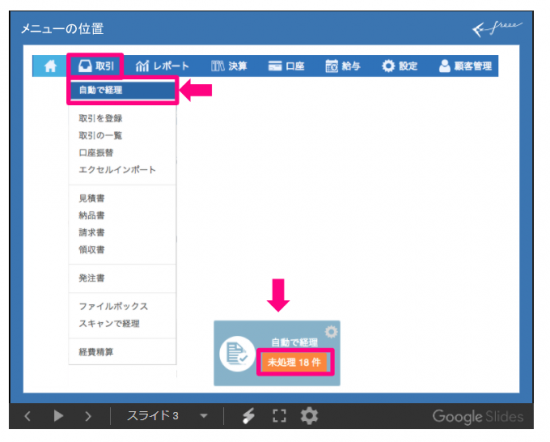Click the home icon in navigation bar
550x442 pixels.
(x=50, y=66)
